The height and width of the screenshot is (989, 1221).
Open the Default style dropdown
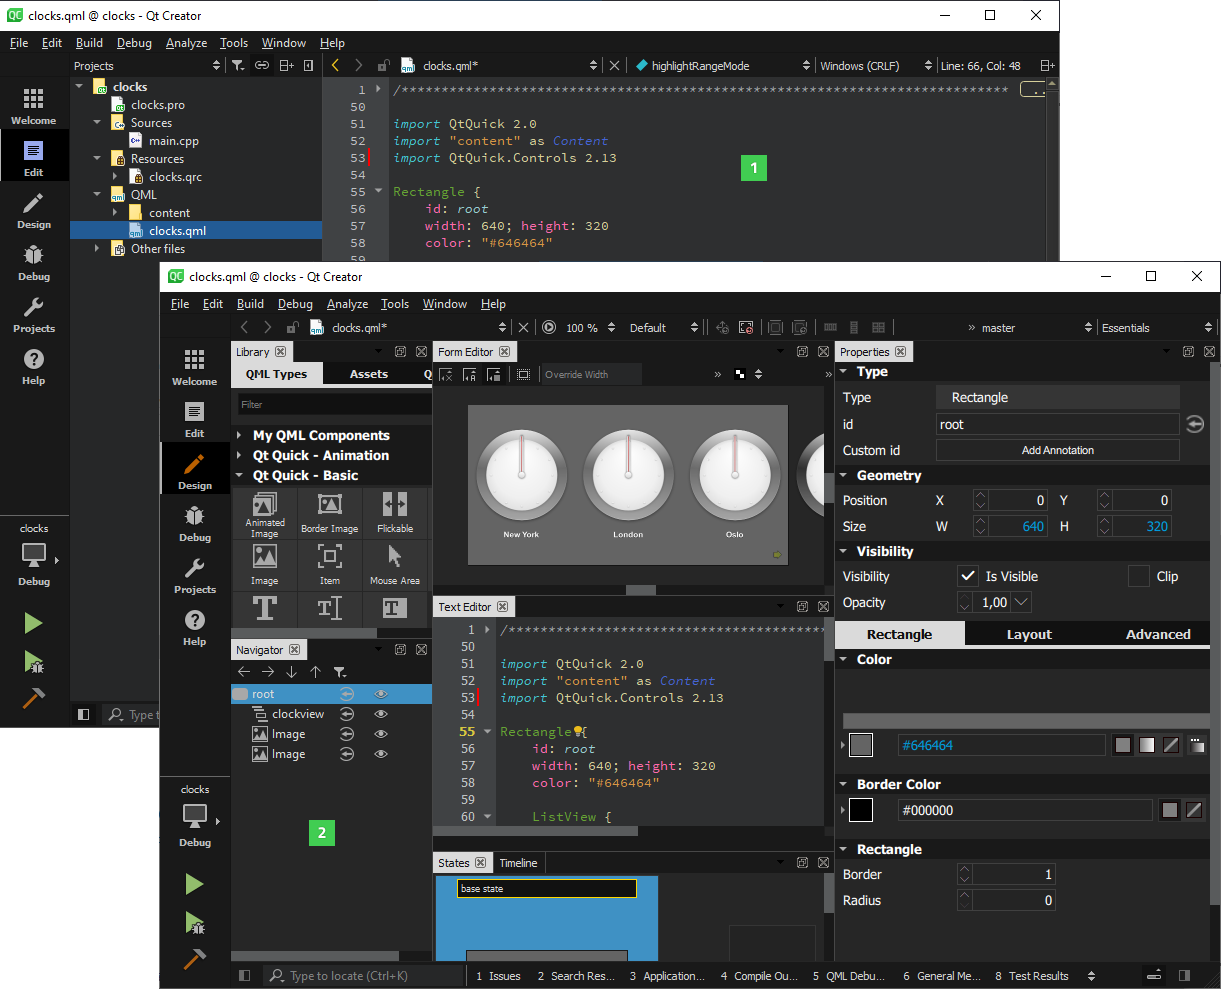pyautogui.click(x=662, y=327)
